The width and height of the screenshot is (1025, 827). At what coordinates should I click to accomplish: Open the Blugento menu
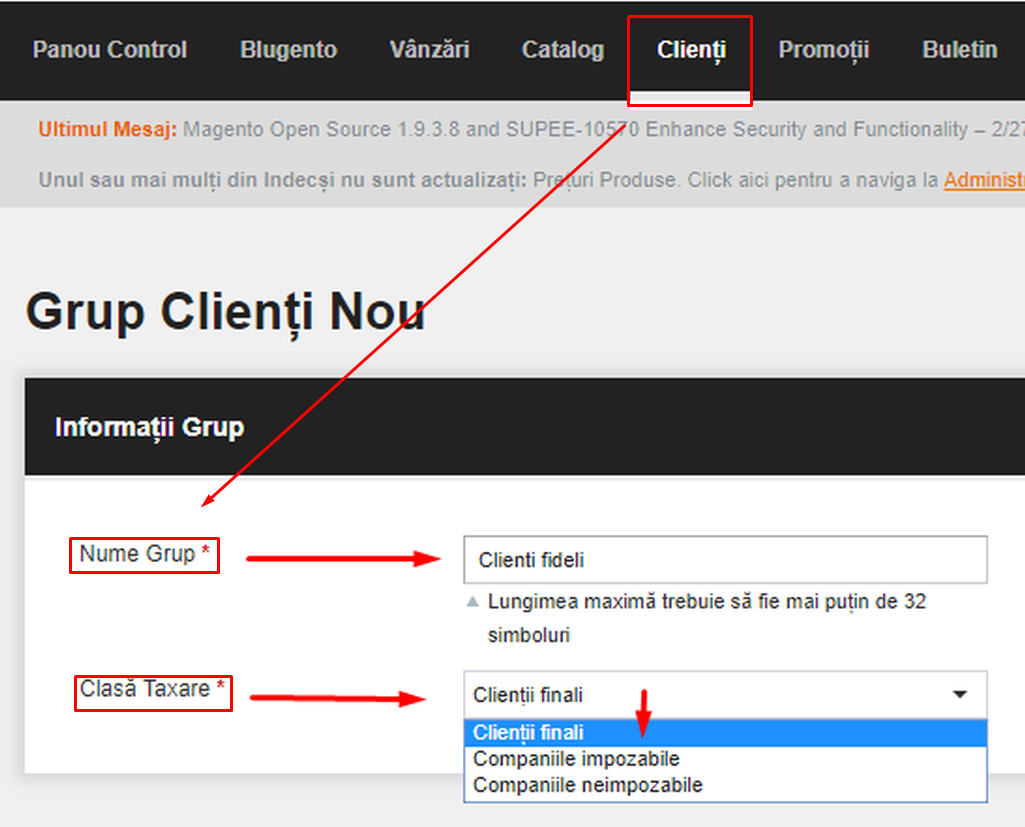tap(288, 50)
